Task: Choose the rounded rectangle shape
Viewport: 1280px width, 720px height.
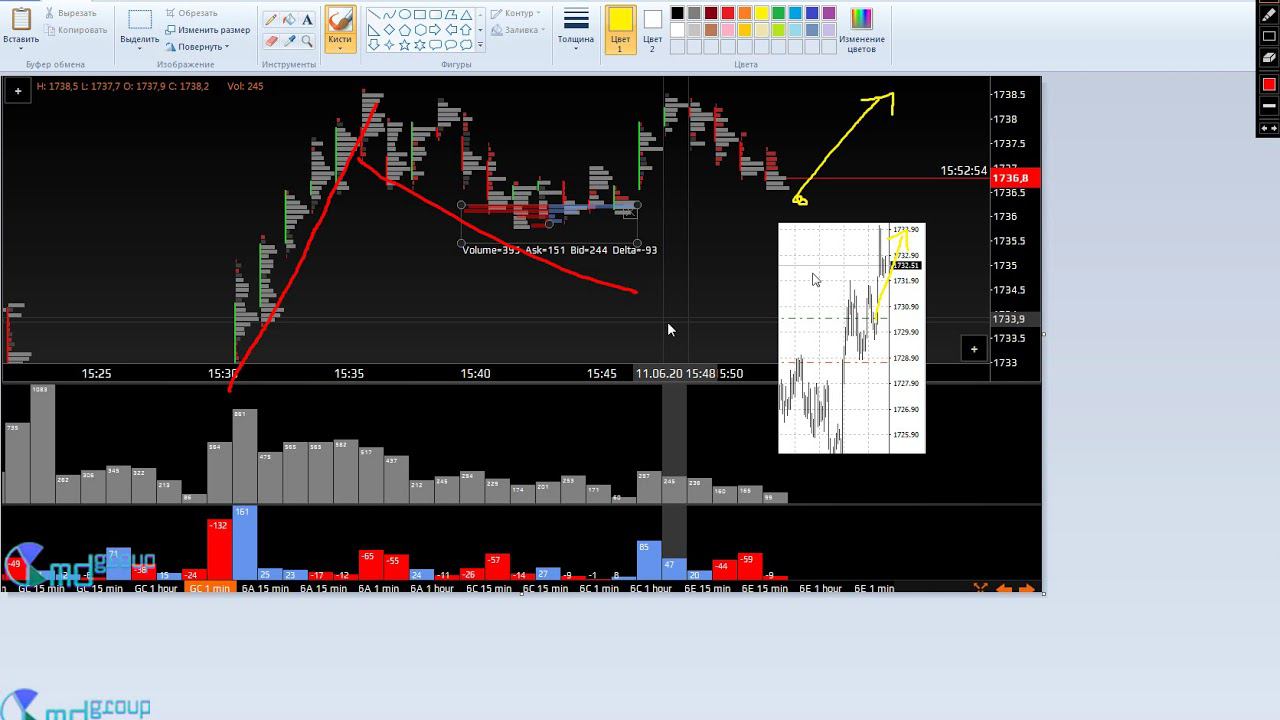Action: (x=435, y=14)
